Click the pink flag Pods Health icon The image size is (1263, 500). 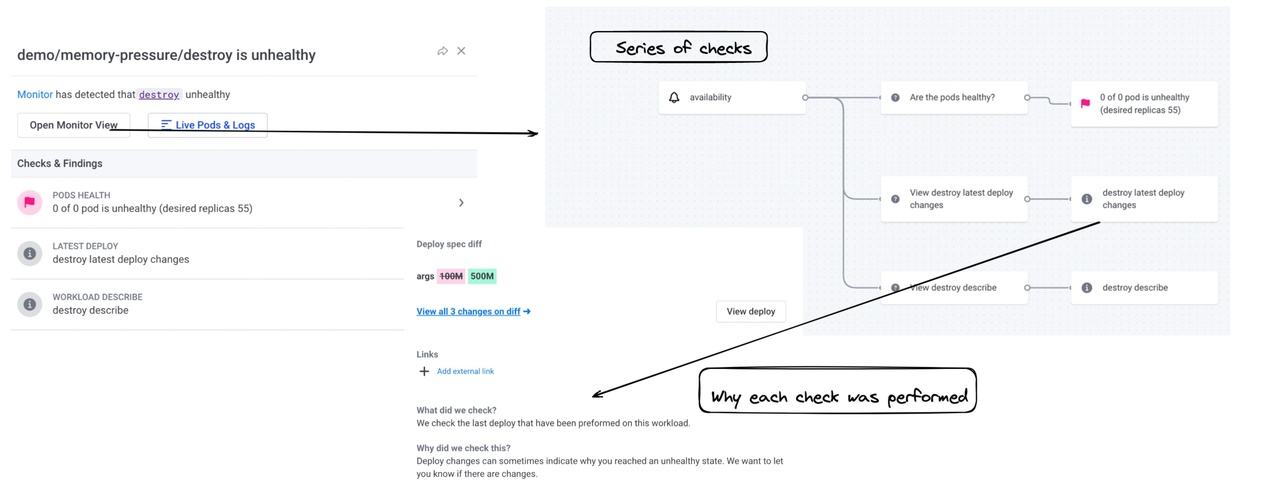click(30, 202)
